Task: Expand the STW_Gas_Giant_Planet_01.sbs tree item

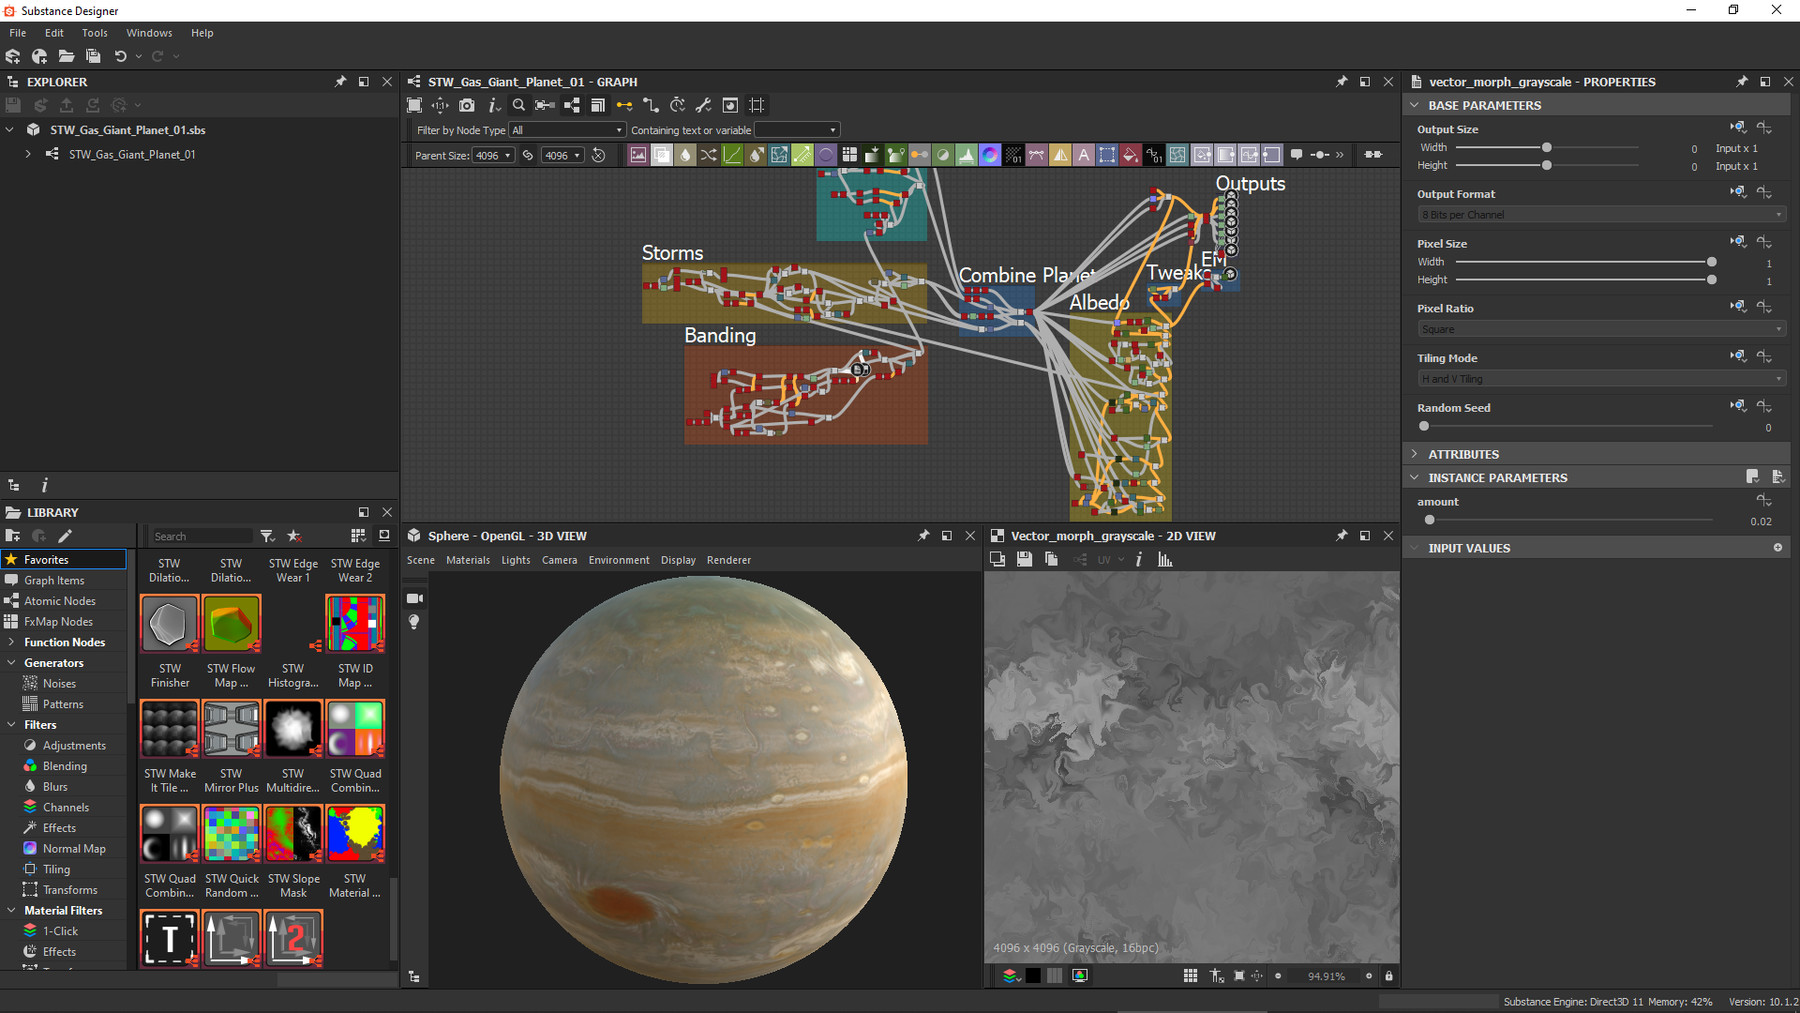Action: coord(10,130)
